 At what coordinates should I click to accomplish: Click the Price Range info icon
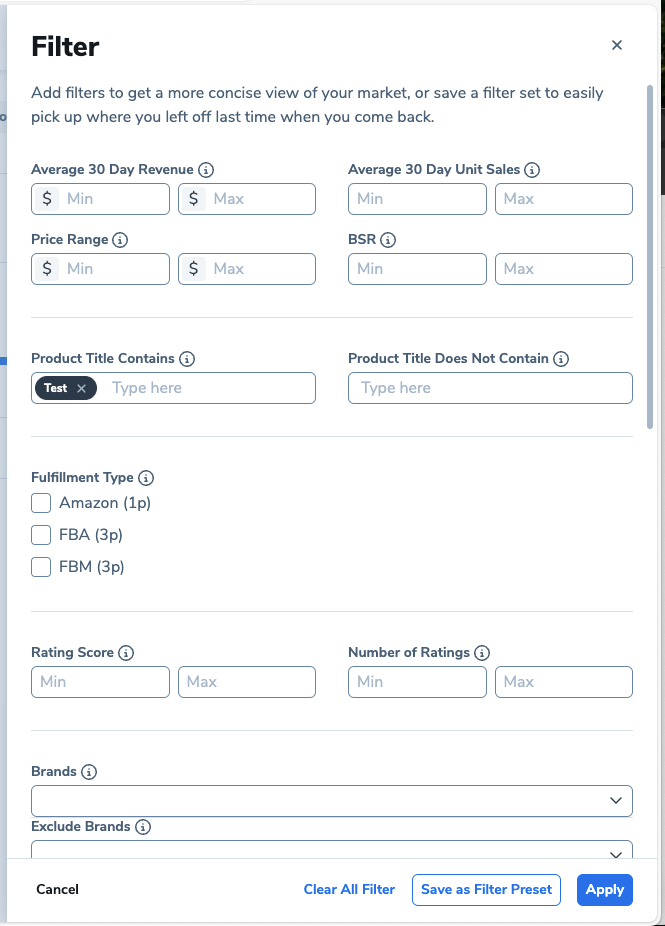coord(120,240)
